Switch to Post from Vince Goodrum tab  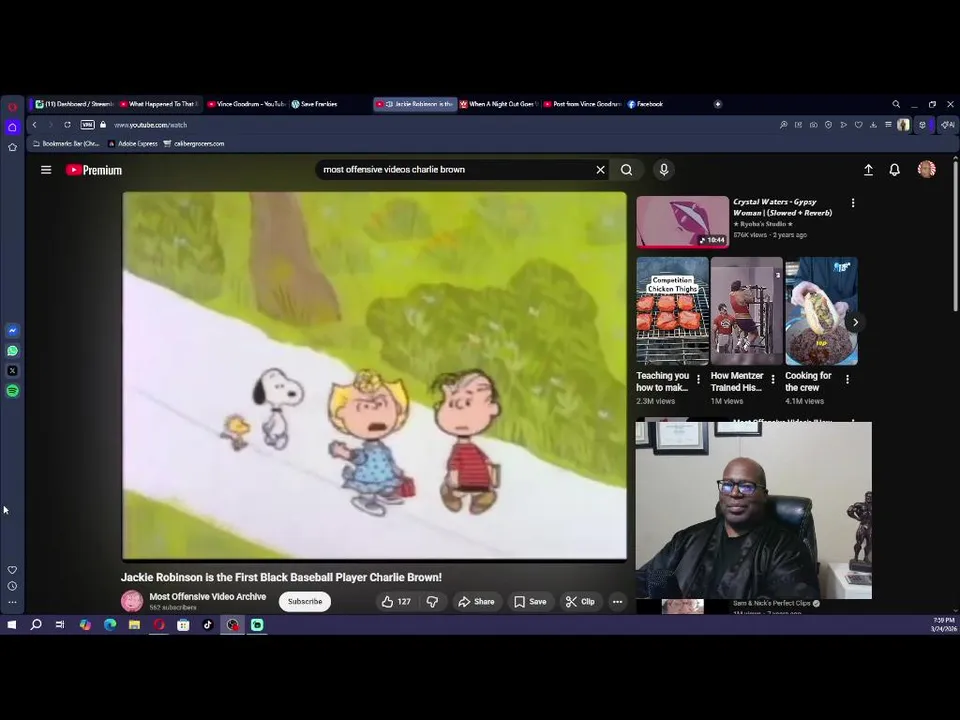583,104
